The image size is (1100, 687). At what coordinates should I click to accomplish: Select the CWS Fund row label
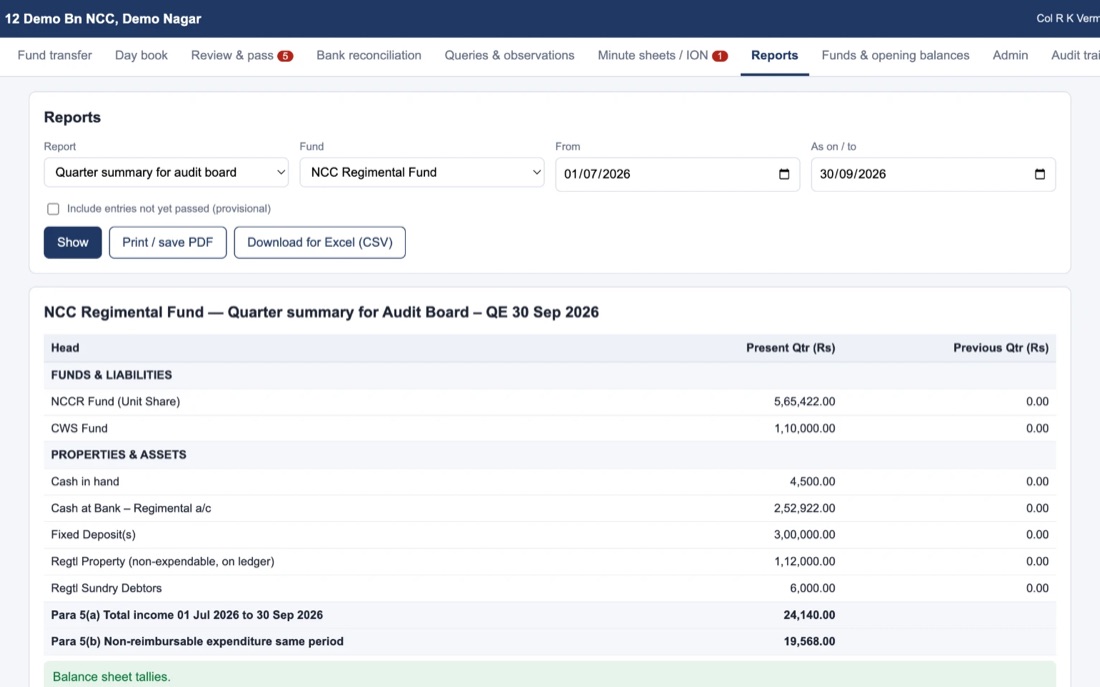79,428
